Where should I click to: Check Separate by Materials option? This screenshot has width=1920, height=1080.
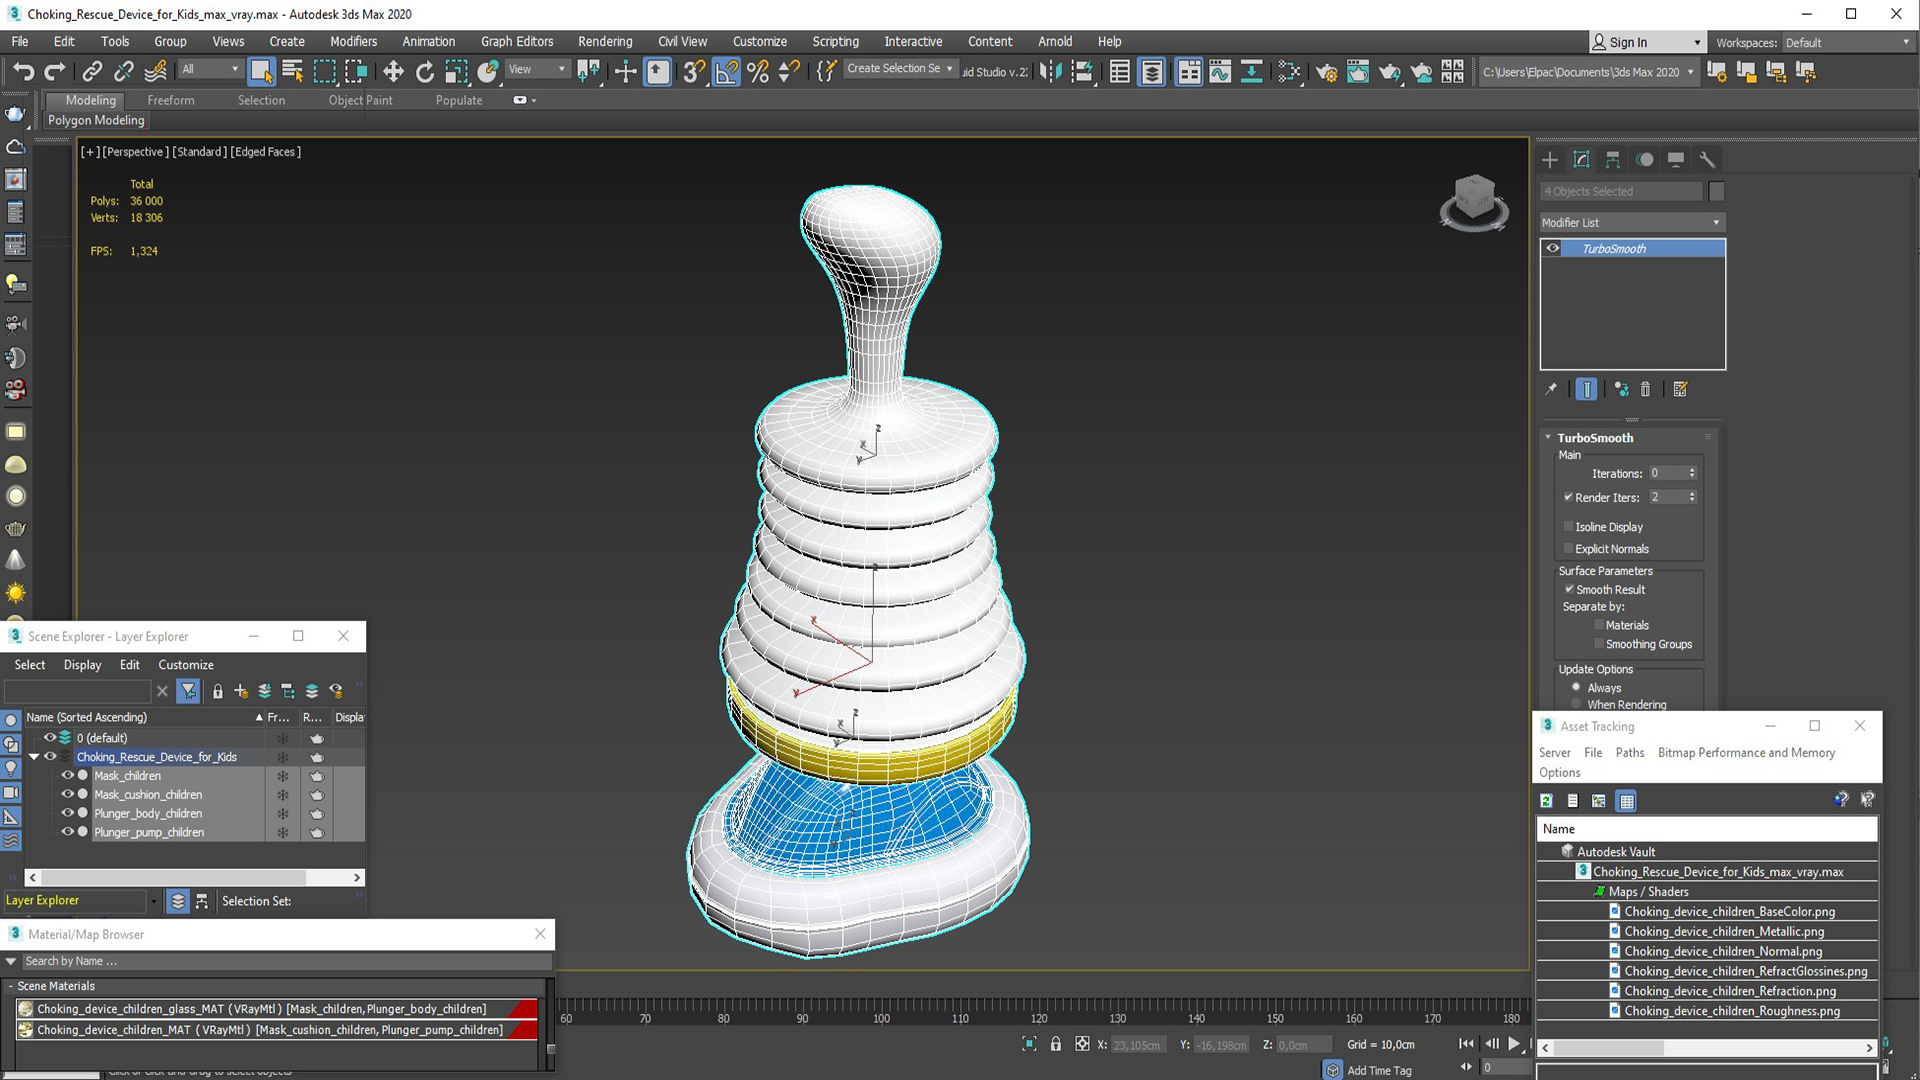(x=1599, y=625)
